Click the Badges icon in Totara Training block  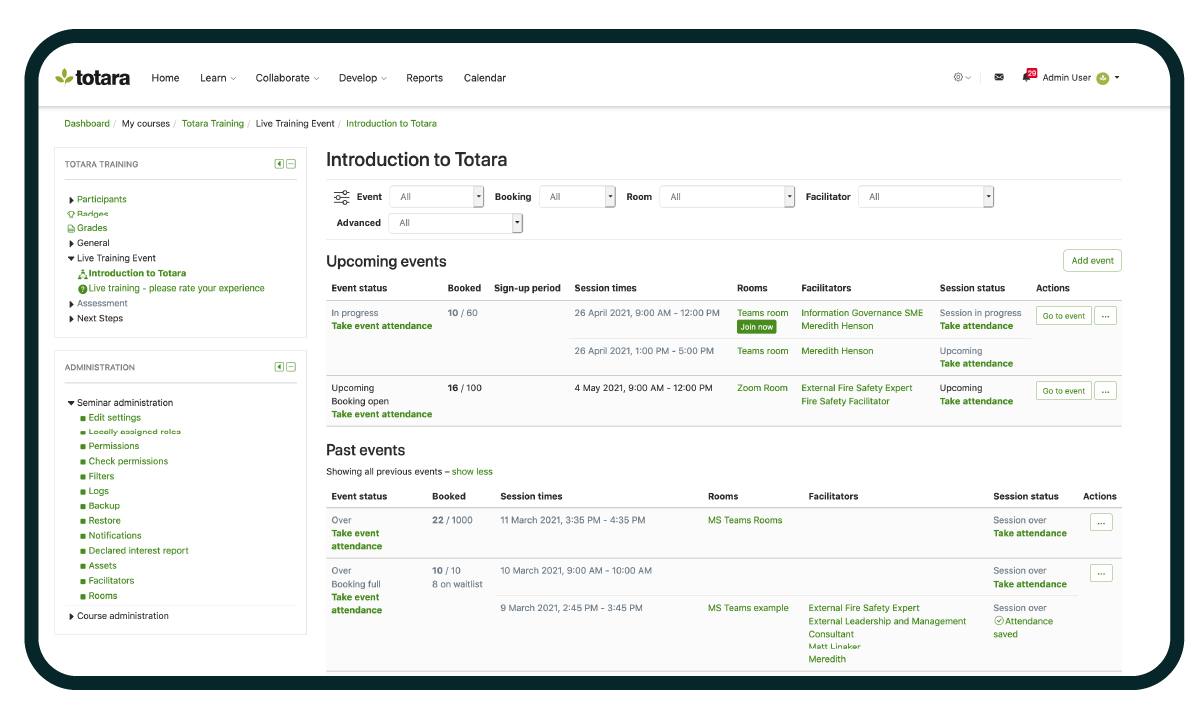(71, 214)
